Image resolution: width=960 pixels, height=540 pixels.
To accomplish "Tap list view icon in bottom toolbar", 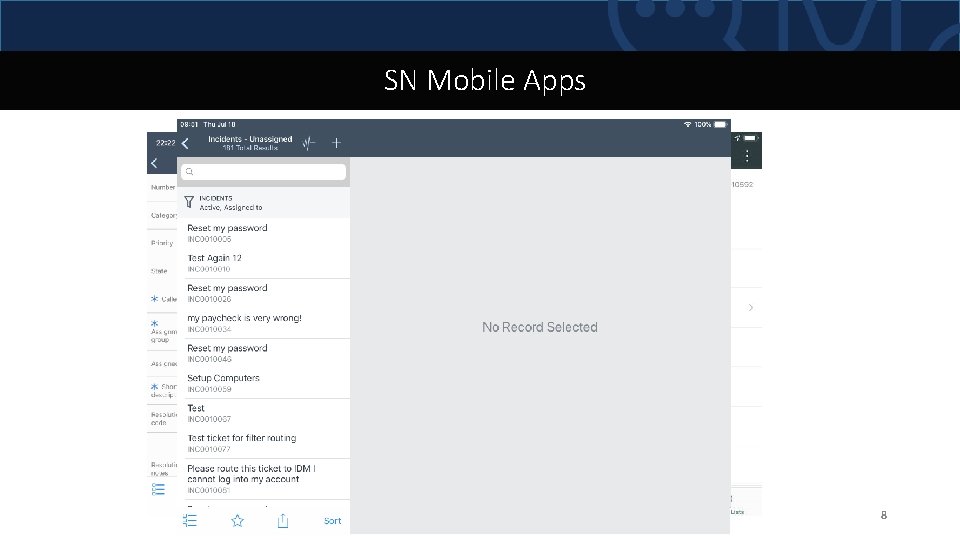I will pyautogui.click(x=190, y=521).
